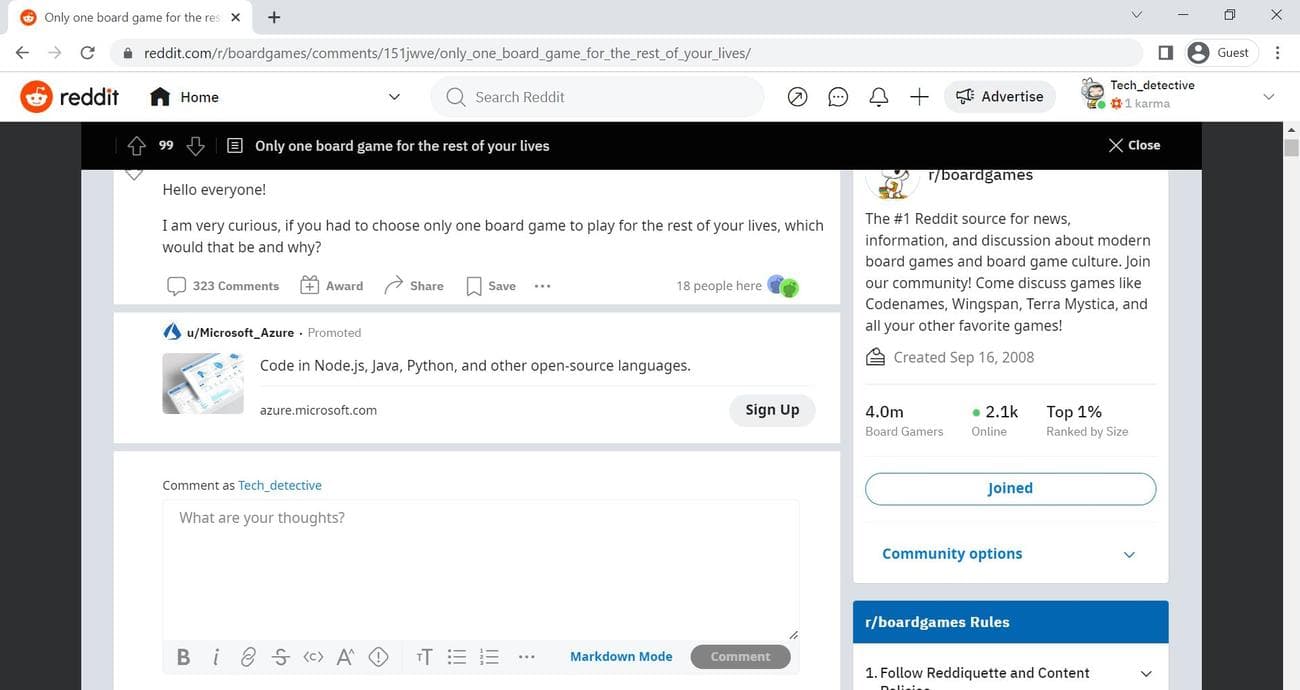This screenshot has height=690, width=1300.
Task: Toggle the Joined community button
Action: coord(1010,489)
